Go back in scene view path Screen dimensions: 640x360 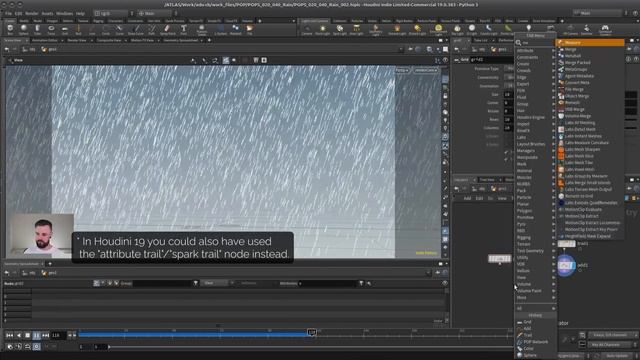(x=7, y=49)
